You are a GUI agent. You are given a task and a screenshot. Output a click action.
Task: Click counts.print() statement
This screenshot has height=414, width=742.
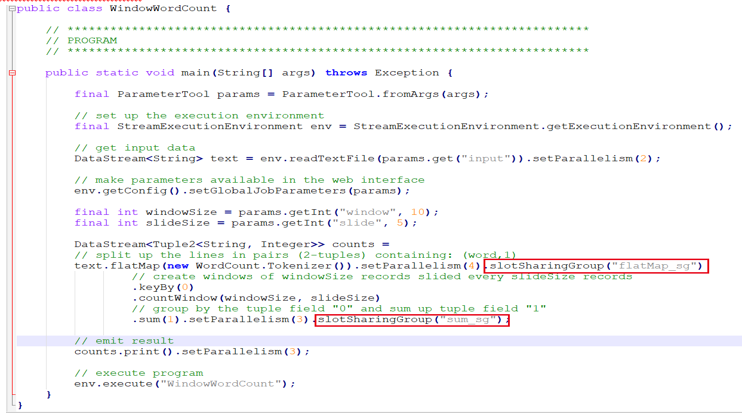[x=192, y=352]
